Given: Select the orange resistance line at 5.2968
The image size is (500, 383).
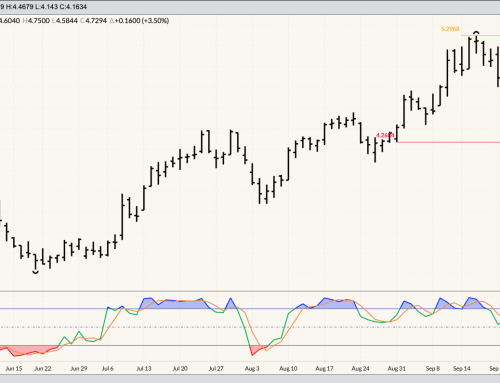Looking at the screenshot, I should [481, 35].
